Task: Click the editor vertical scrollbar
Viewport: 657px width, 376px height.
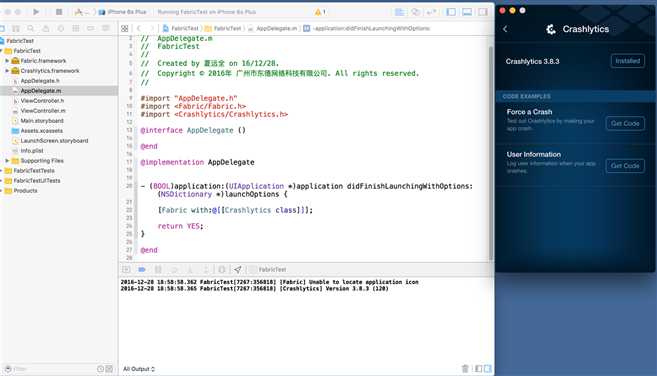Action: click(491, 153)
